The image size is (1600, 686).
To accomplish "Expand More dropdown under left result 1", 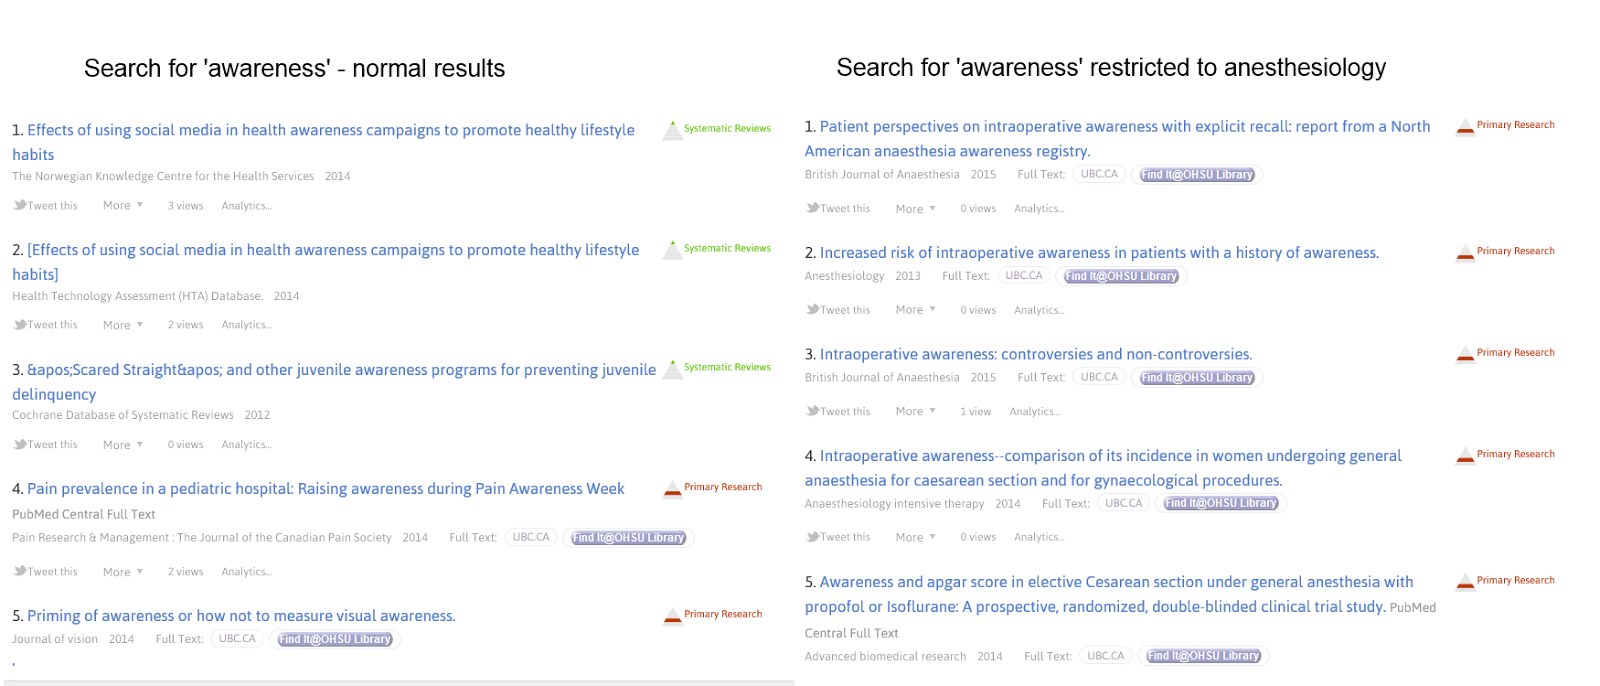I will click(x=123, y=205).
